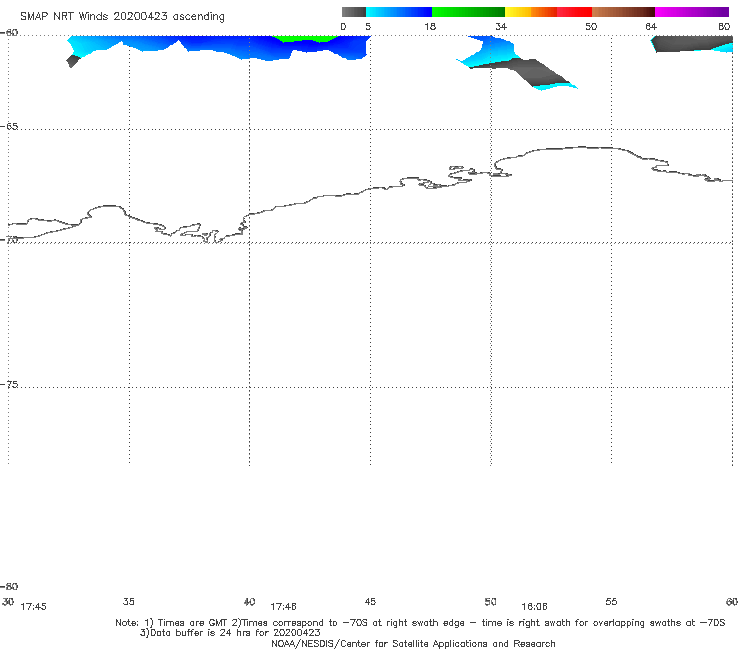
Task: Click the colorbar label 18
Action: (430, 27)
